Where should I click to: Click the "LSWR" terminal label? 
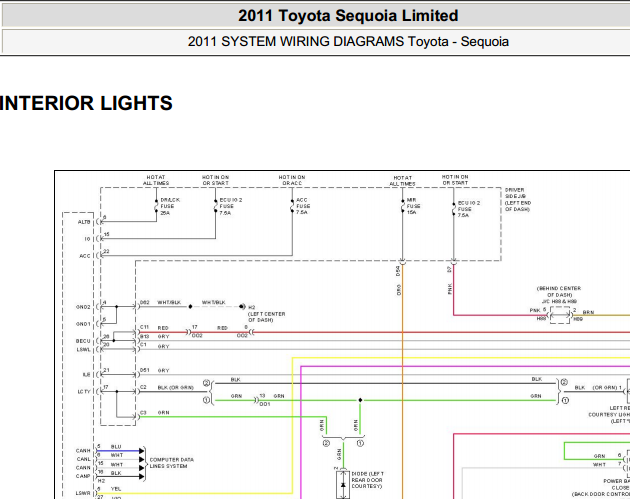point(83,493)
